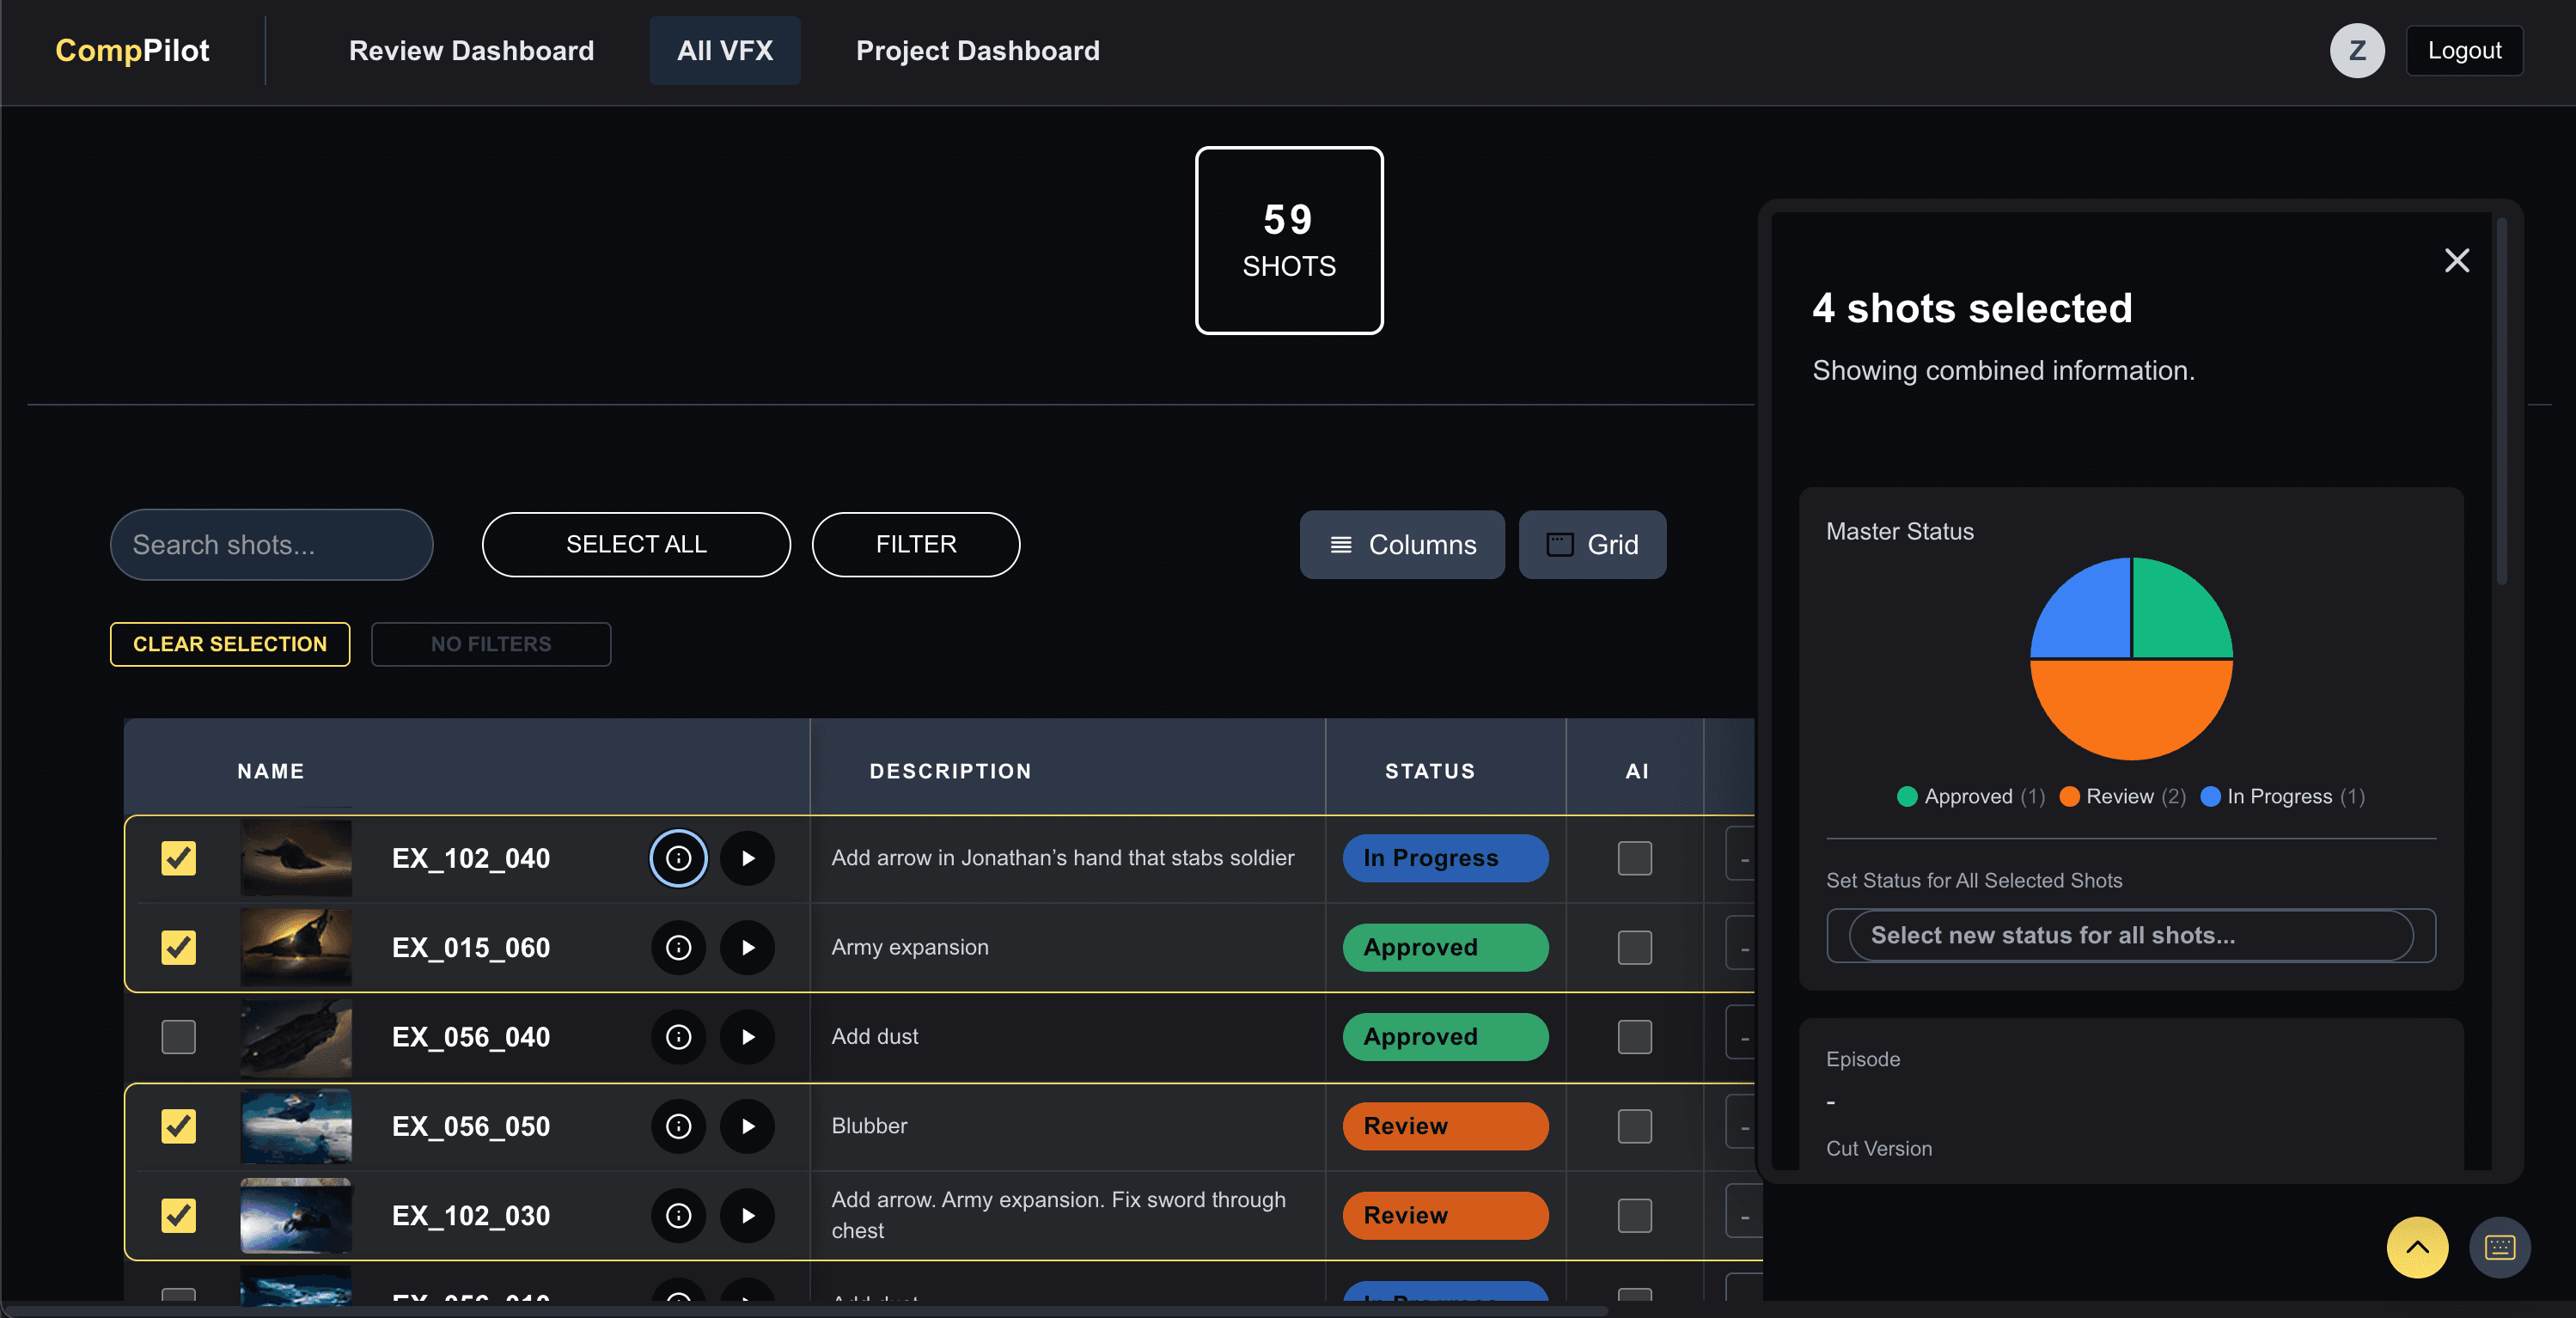This screenshot has width=2576, height=1318.
Task: Uncheck the EX_102_040 selection checkbox
Action: coord(179,858)
